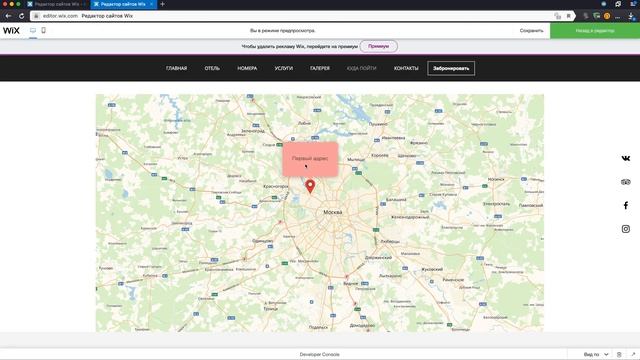This screenshot has height=360, width=640.
Task: Open the ГЛАВНАЯ menu page
Action: click(176, 69)
